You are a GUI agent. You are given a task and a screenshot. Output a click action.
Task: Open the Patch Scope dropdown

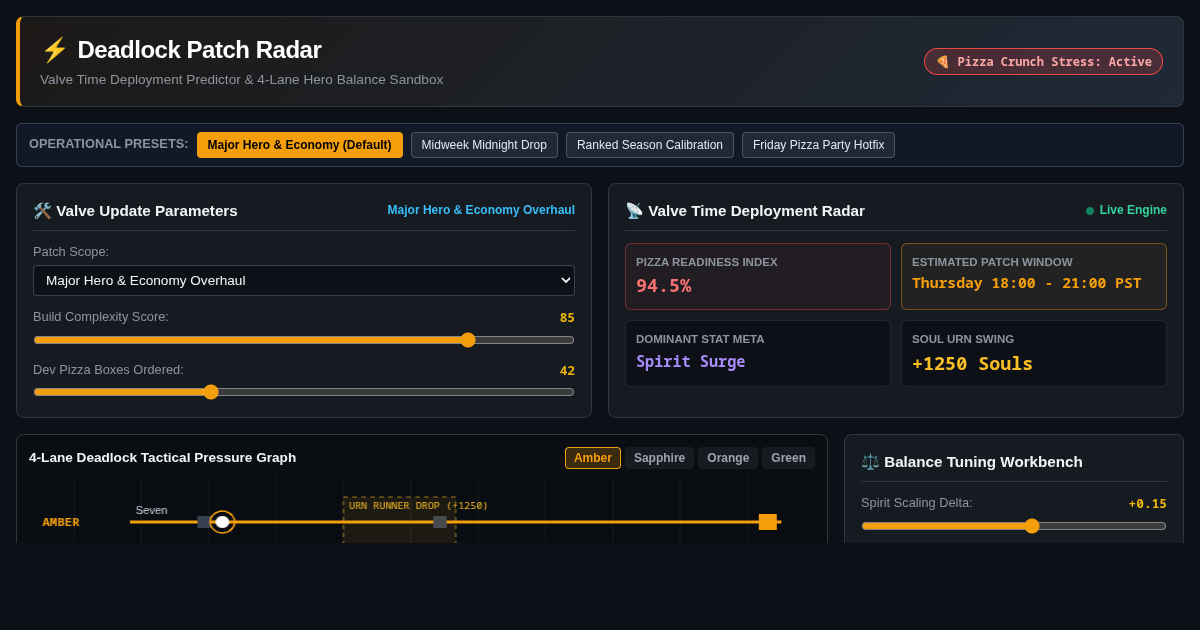point(304,280)
